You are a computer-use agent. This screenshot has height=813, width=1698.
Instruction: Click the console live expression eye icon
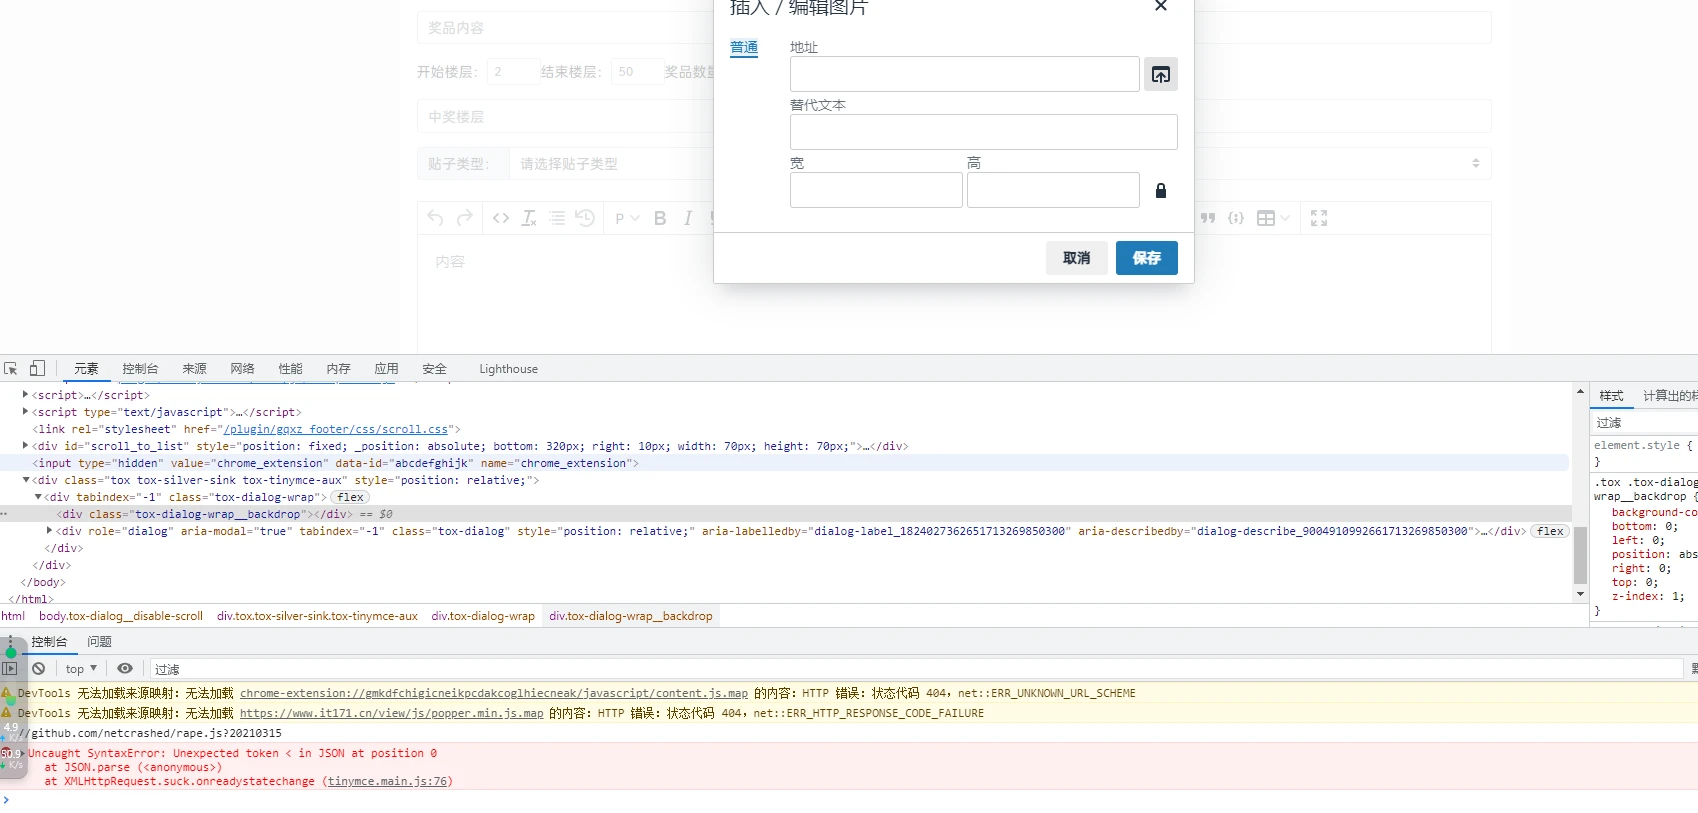point(125,669)
